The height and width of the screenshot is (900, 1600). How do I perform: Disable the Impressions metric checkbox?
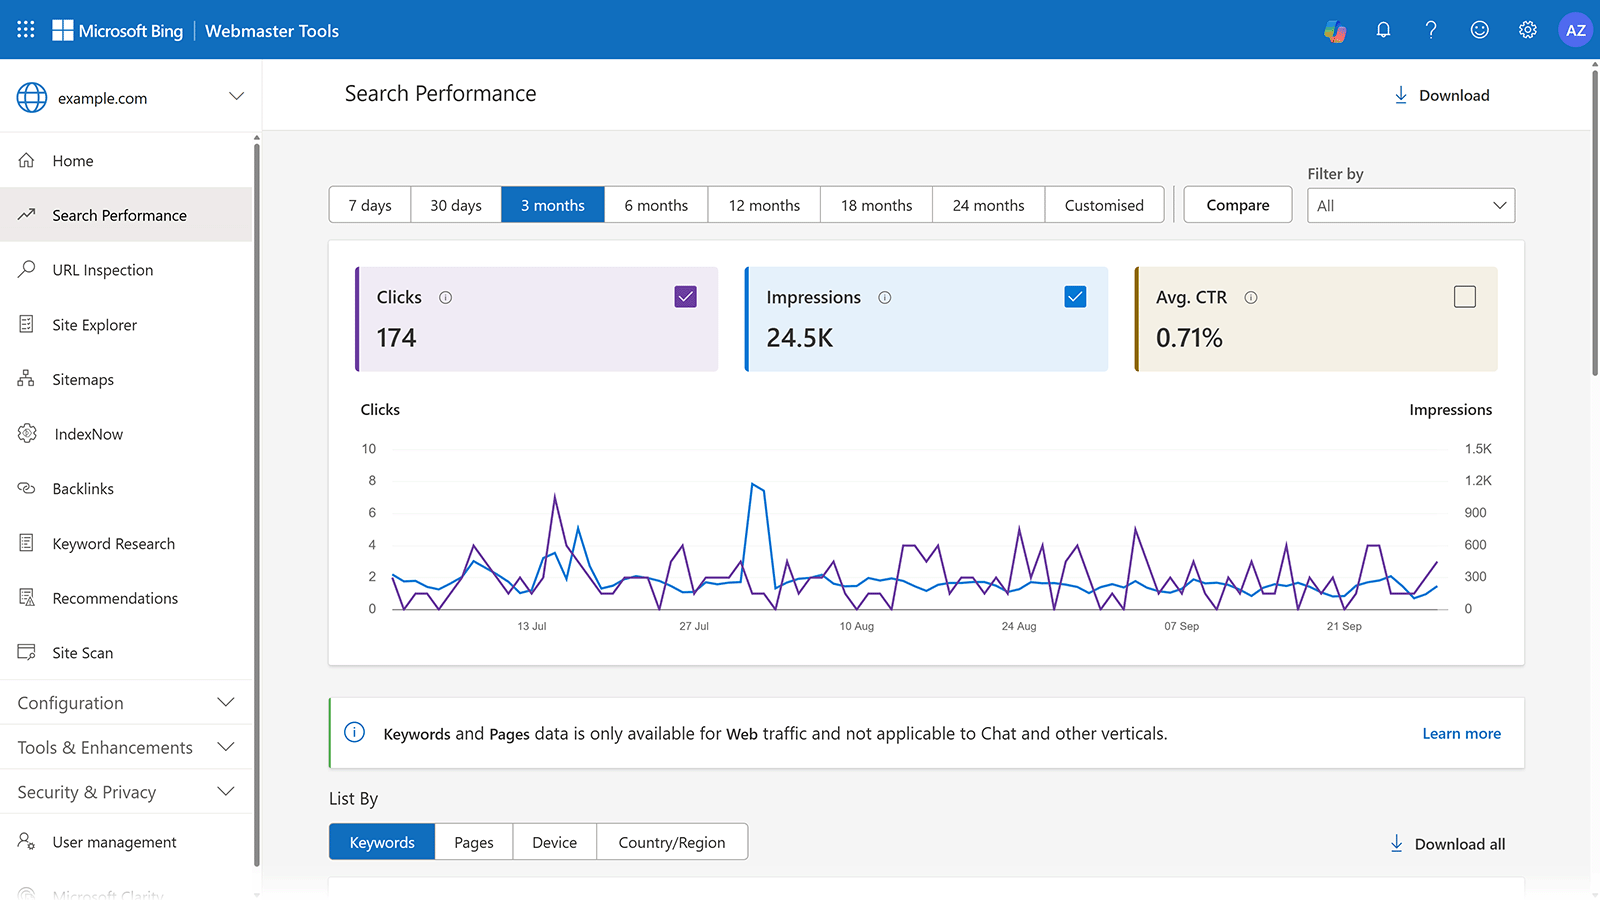1075,296
